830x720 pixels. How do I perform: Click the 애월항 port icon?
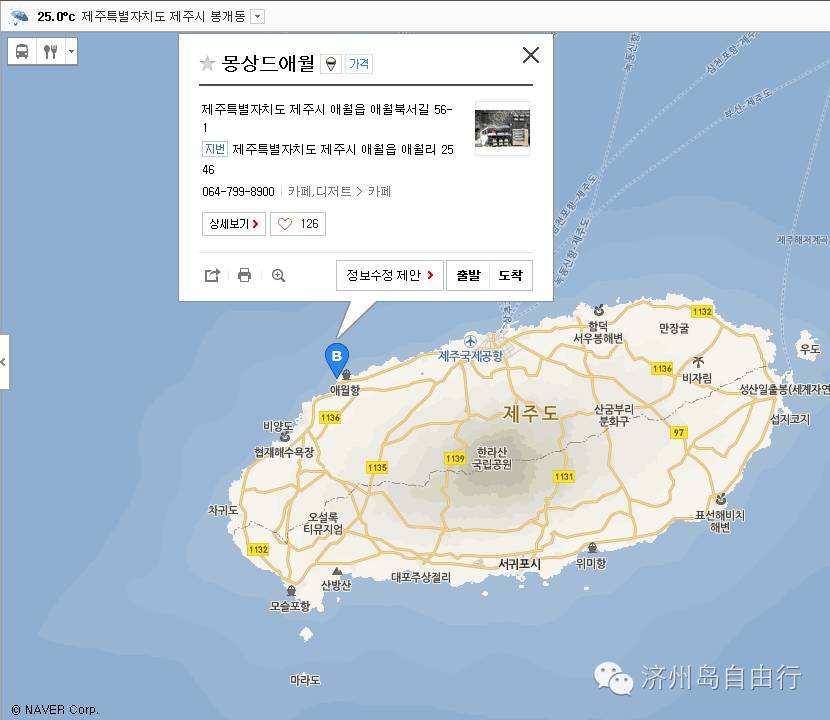click(347, 375)
